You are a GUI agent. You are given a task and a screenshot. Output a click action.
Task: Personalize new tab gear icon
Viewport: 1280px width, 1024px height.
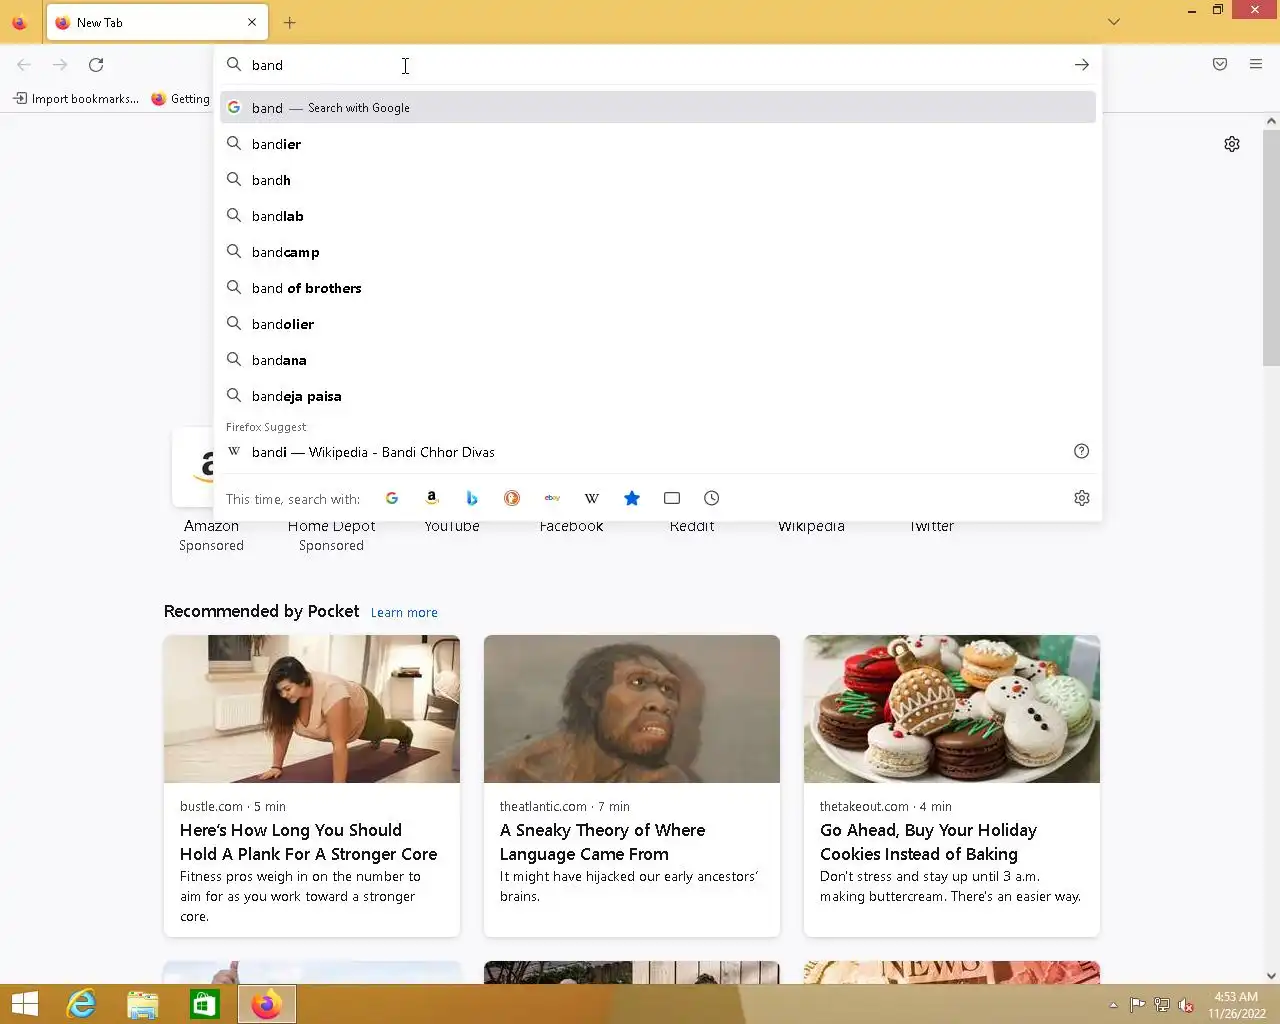coord(1232,144)
